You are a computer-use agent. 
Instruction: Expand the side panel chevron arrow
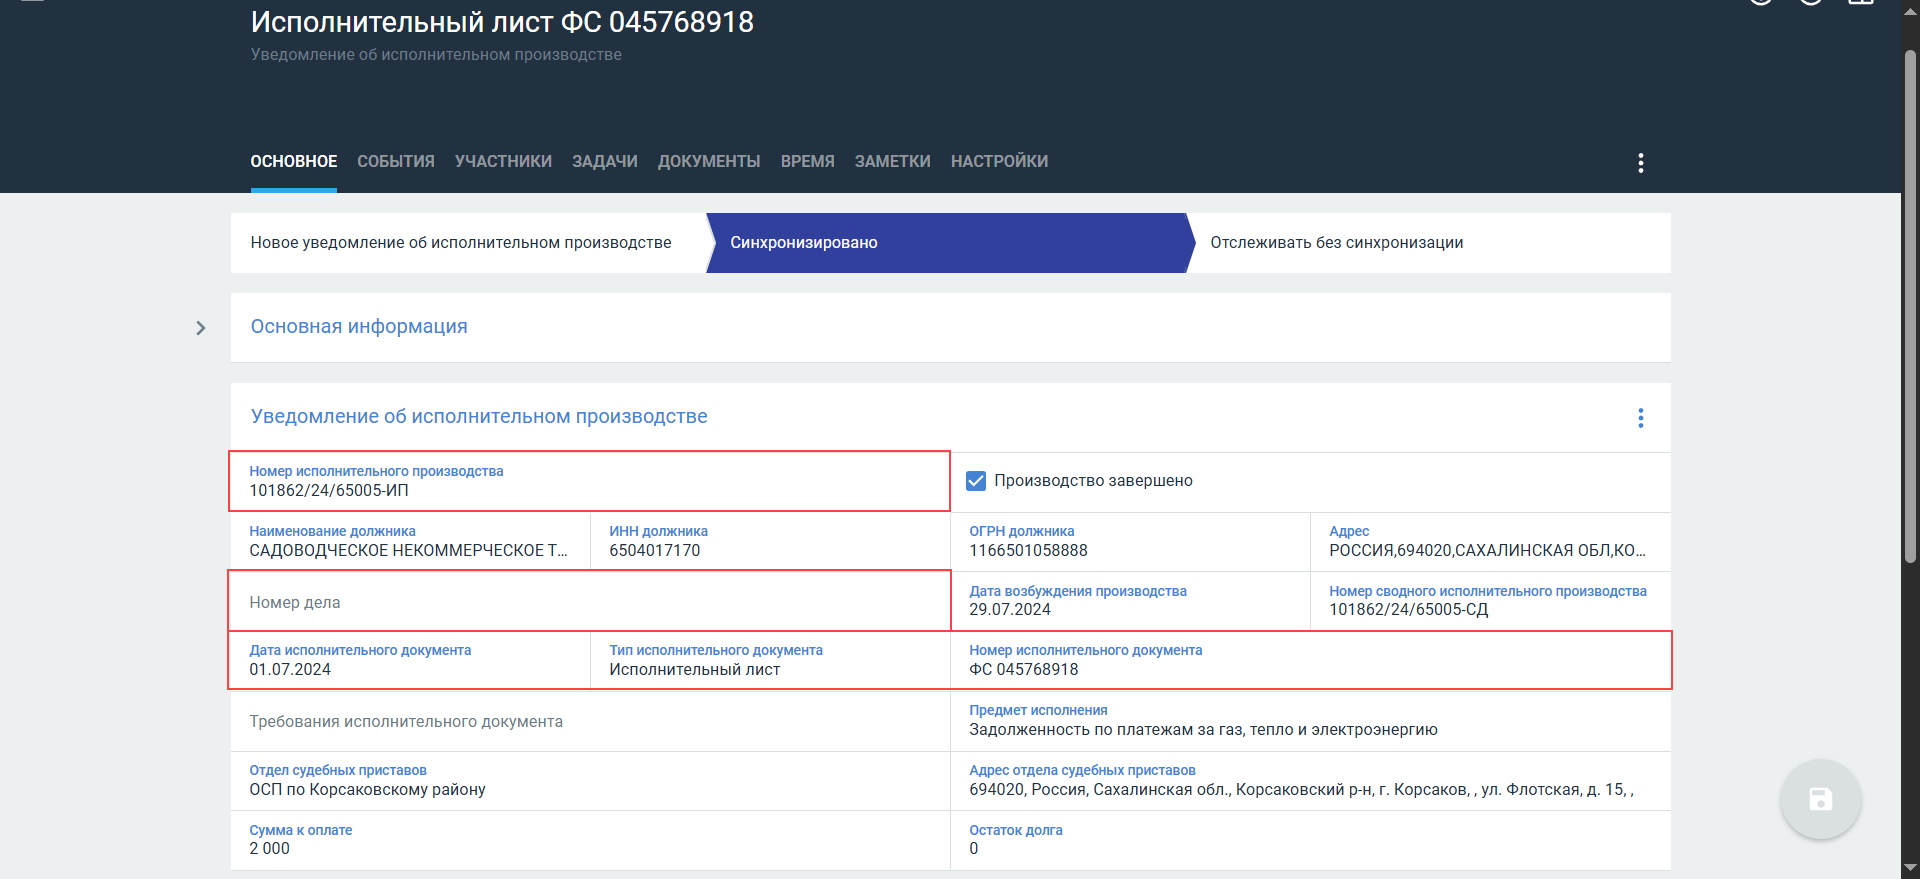click(x=201, y=328)
